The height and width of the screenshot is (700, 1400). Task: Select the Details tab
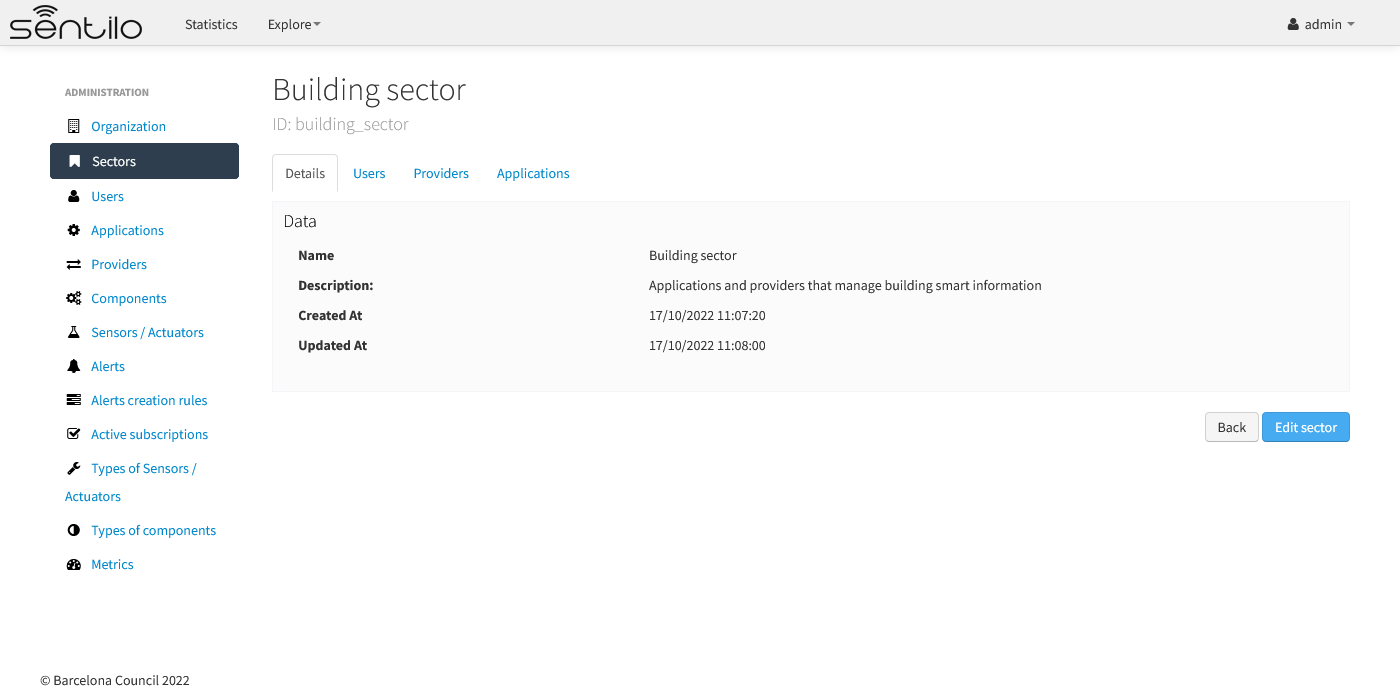tap(305, 173)
